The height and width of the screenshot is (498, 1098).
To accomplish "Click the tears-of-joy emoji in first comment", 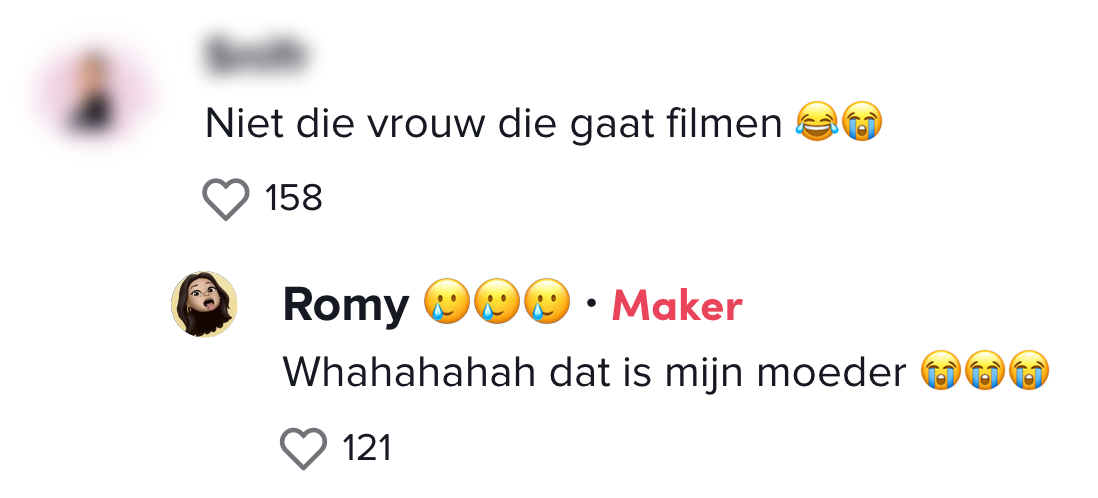I will coord(814,123).
